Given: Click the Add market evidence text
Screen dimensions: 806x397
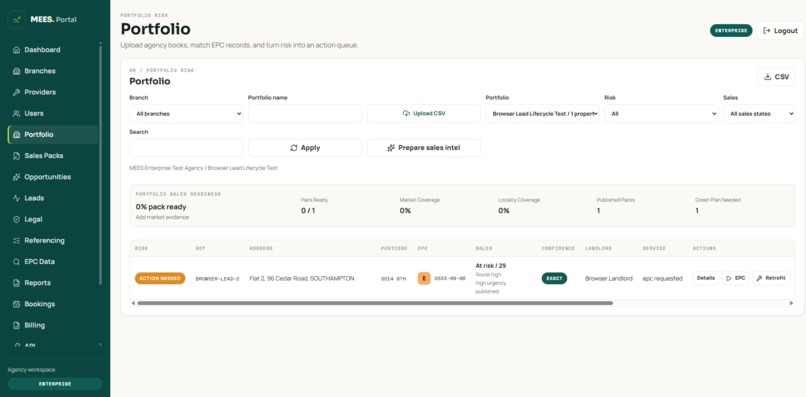Looking at the screenshot, I should pyautogui.click(x=162, y=217).
